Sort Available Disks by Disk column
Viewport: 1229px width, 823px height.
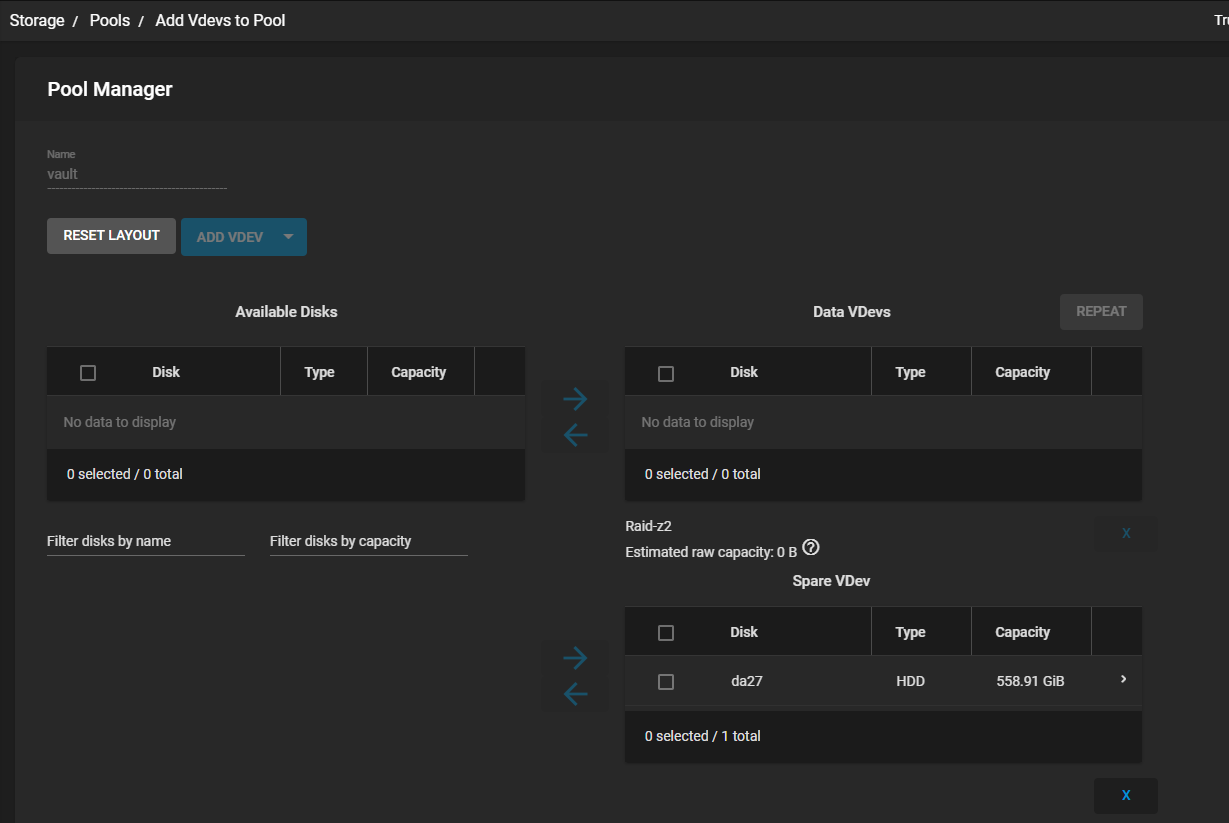click(166, 372)
